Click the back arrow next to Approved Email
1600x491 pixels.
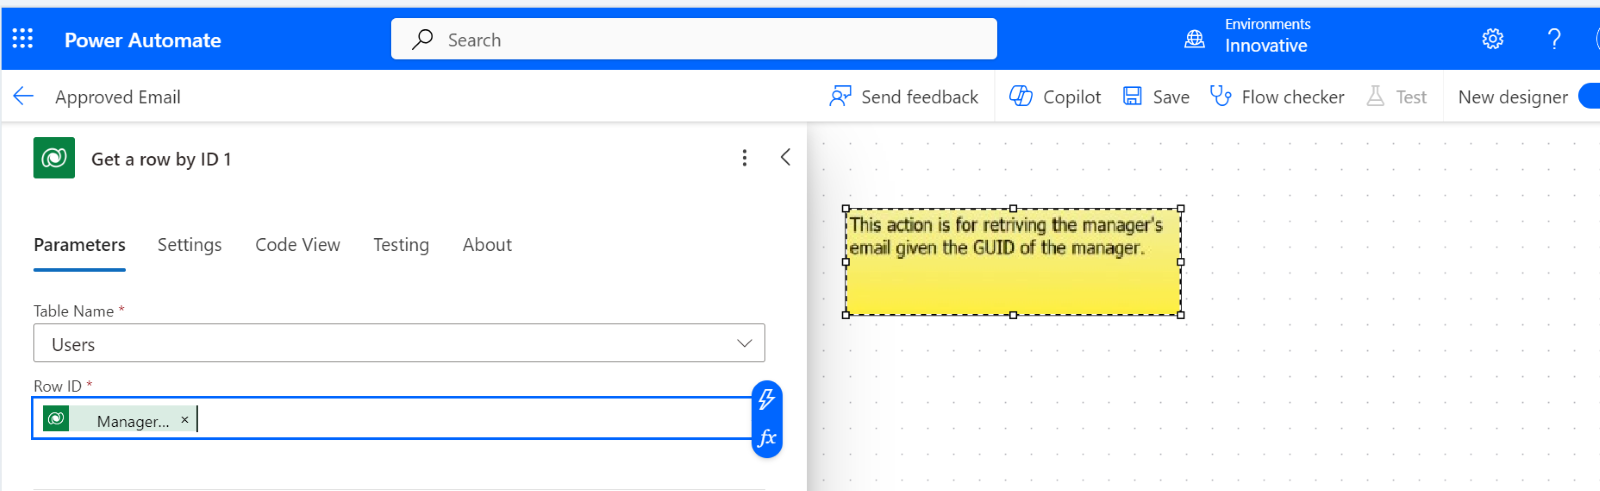[x=23, y=96]
